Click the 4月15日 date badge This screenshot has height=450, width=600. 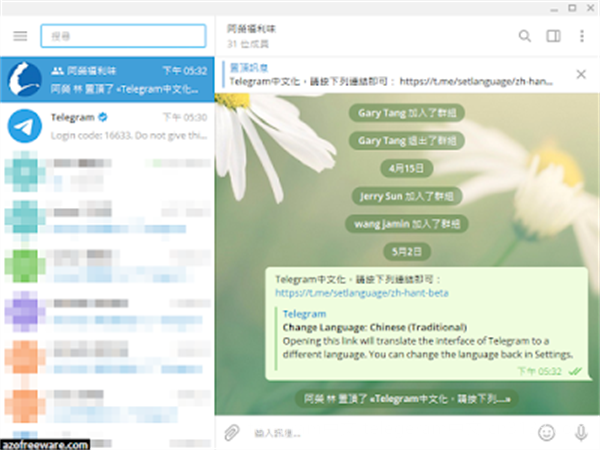point(407,168)
